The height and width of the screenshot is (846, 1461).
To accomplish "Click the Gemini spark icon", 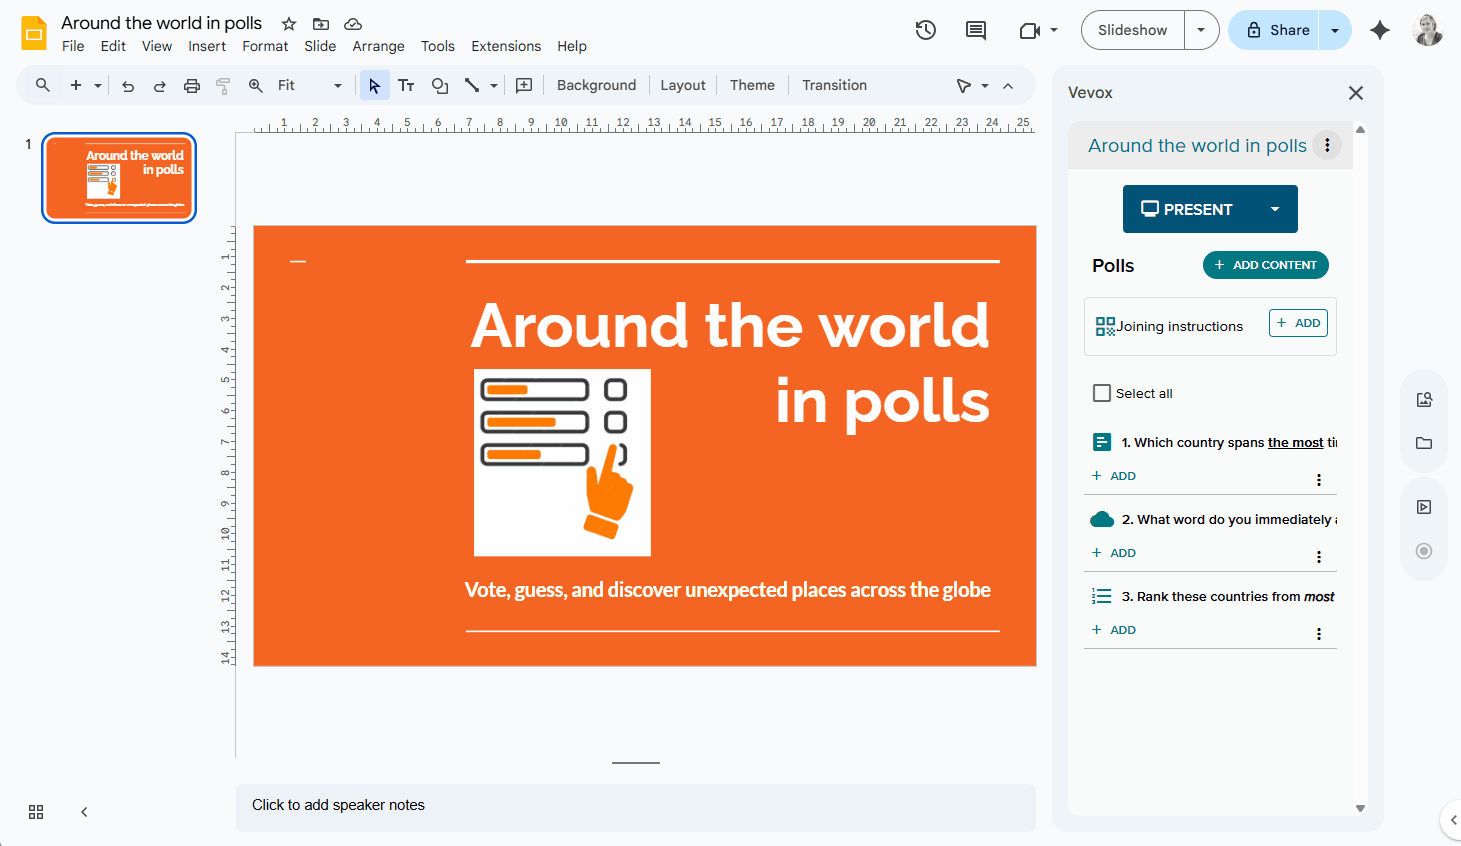I will pyautogui.click(x=1380, y=30).
